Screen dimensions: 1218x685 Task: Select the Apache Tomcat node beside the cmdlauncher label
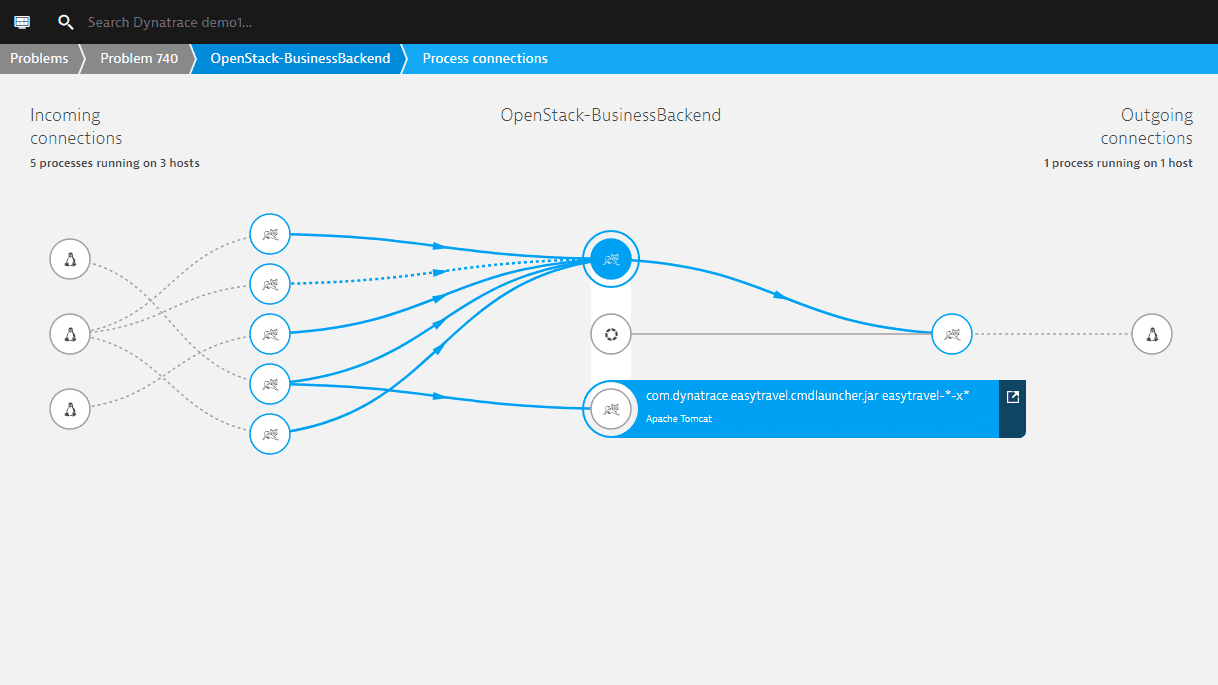[611, 408]
